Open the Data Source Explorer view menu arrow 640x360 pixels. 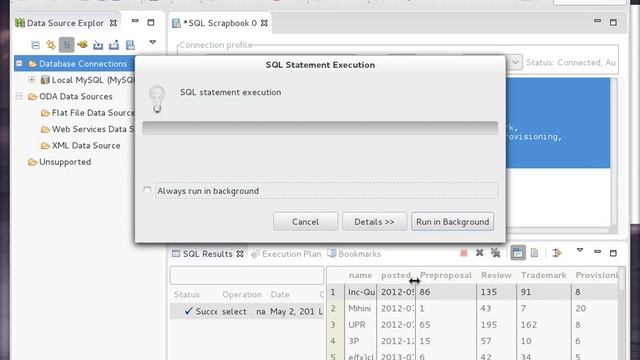click(x=153, y=42)
